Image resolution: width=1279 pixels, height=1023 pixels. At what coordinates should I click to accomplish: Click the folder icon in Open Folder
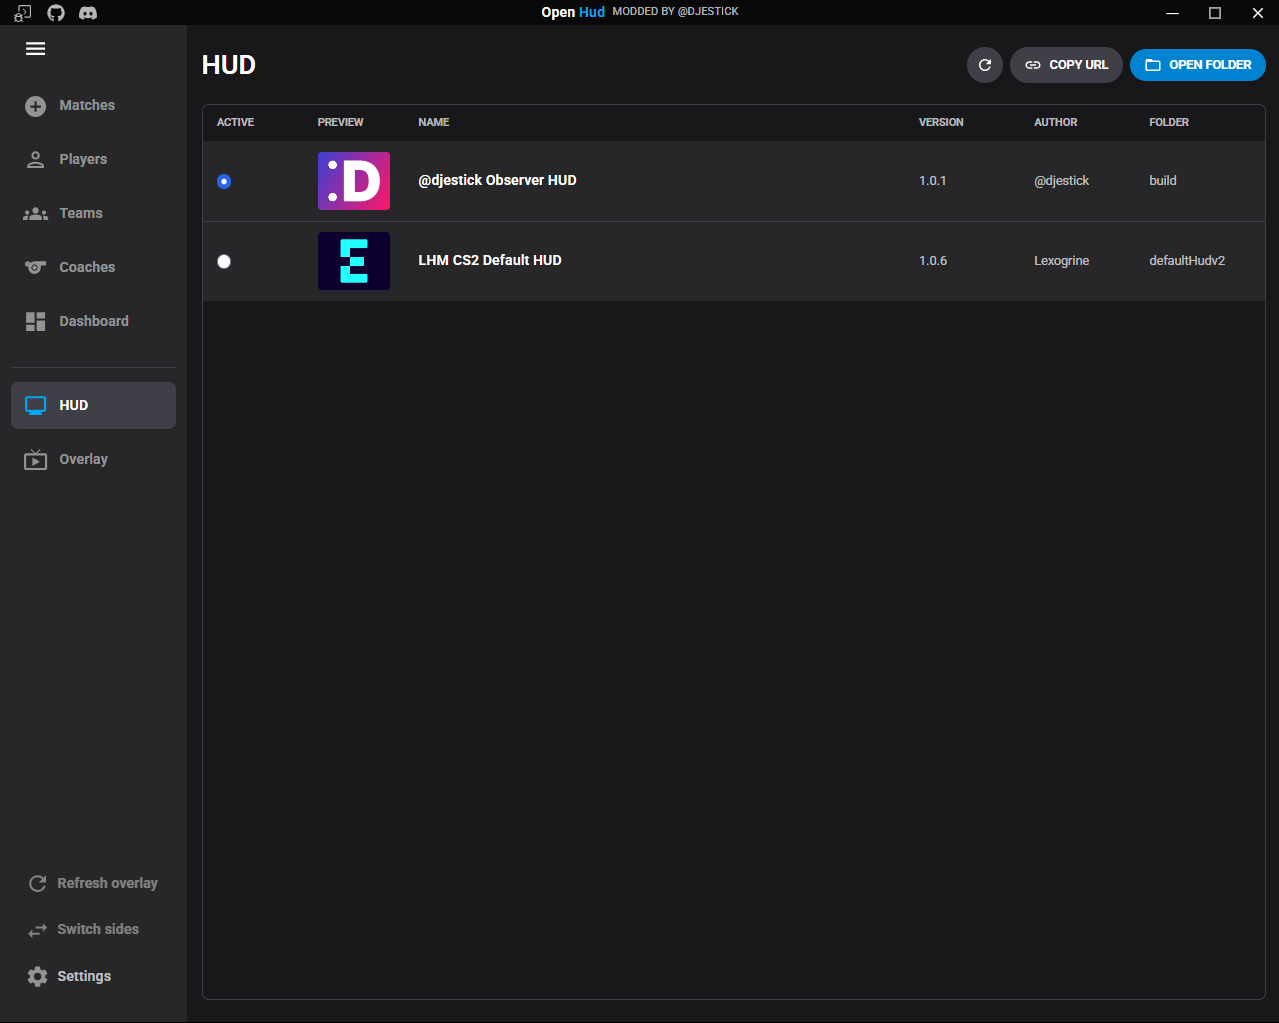[1153, 65]
